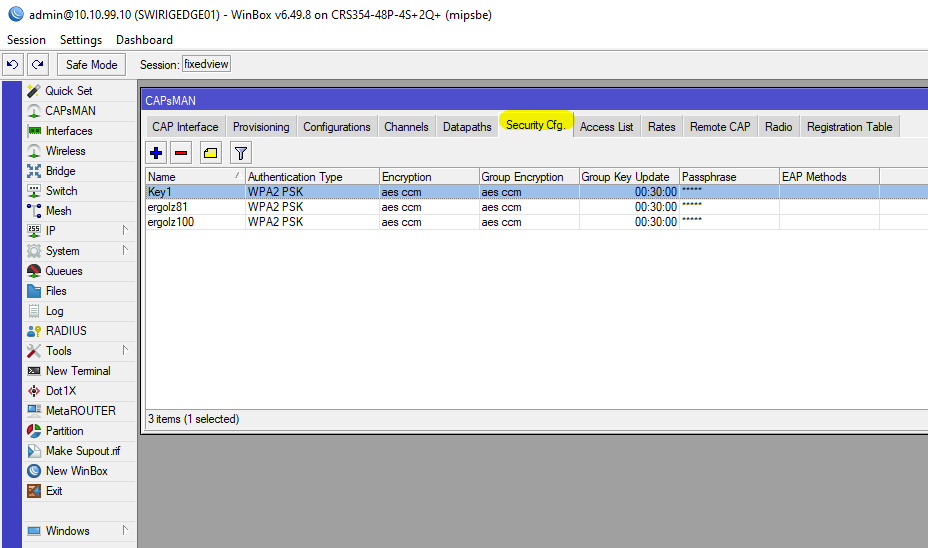
Task: Open the Settings menu
Action: pyautogui.click(x=80, y=40)
